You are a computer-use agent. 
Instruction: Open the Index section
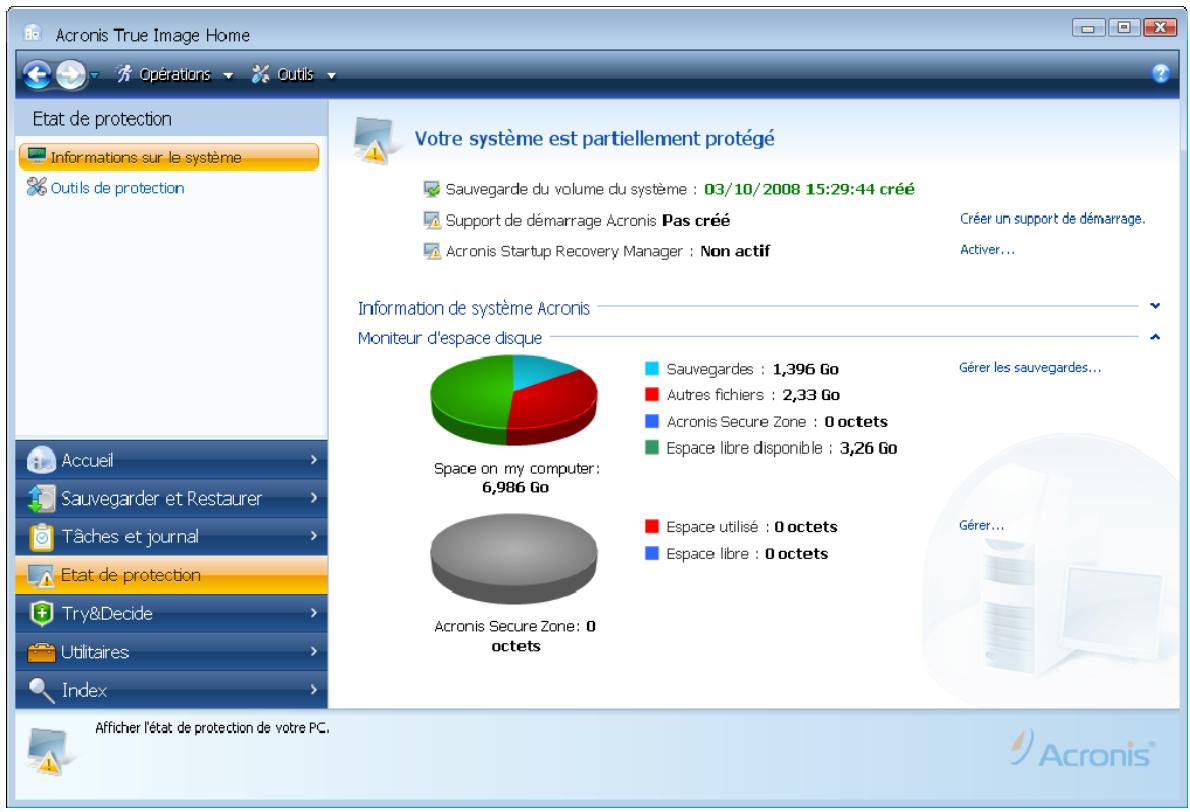click(x=172, y=690)
